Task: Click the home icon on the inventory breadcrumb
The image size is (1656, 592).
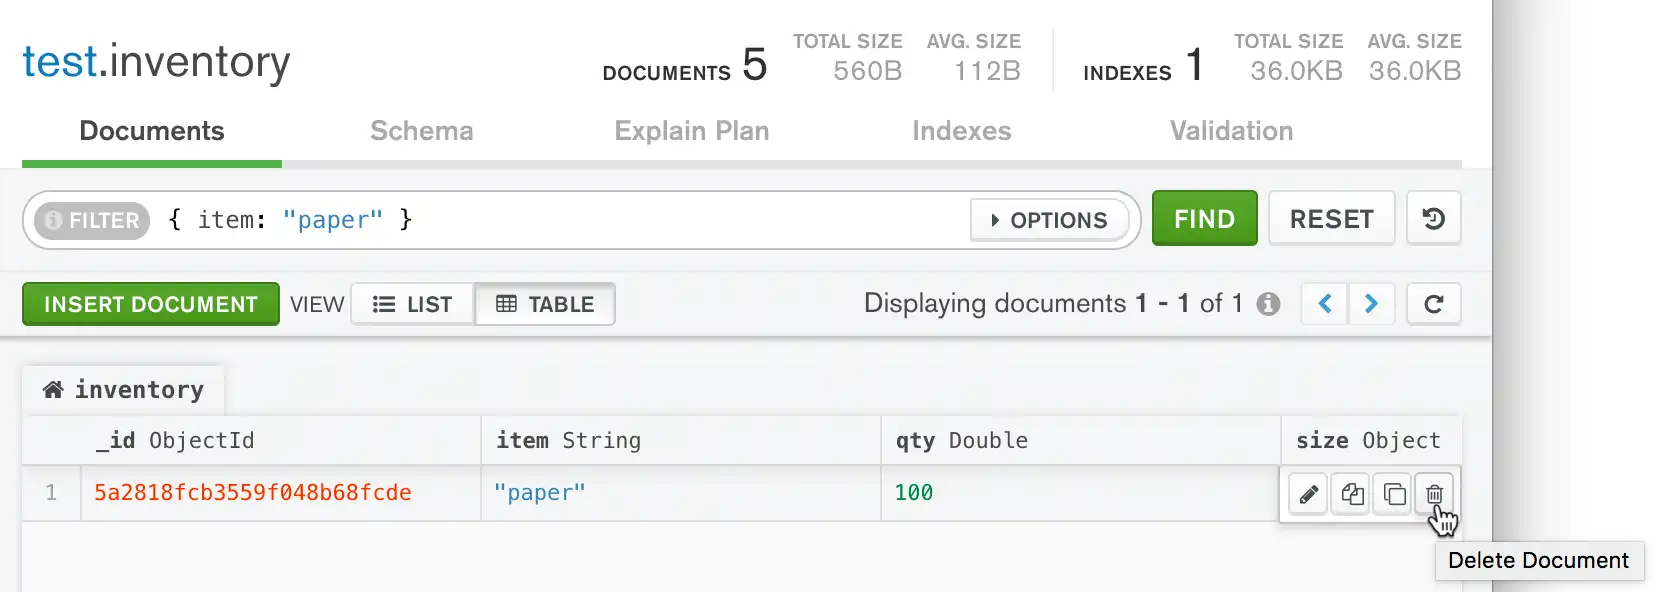Action: point(54,389)
